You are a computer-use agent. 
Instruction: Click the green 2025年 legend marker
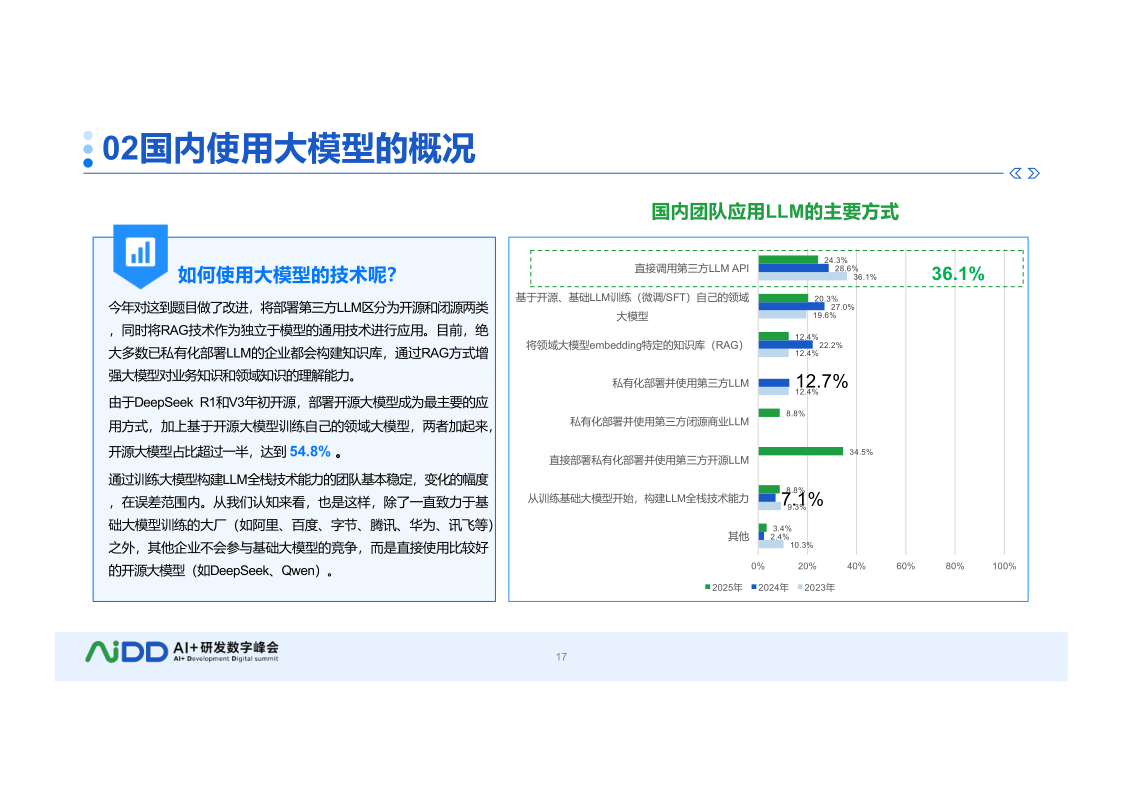click(x=708, y=587)
